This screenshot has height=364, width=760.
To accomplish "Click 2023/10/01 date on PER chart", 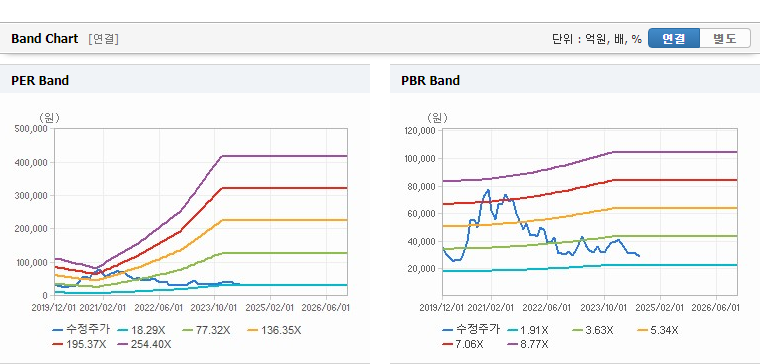I will (214, 308).
